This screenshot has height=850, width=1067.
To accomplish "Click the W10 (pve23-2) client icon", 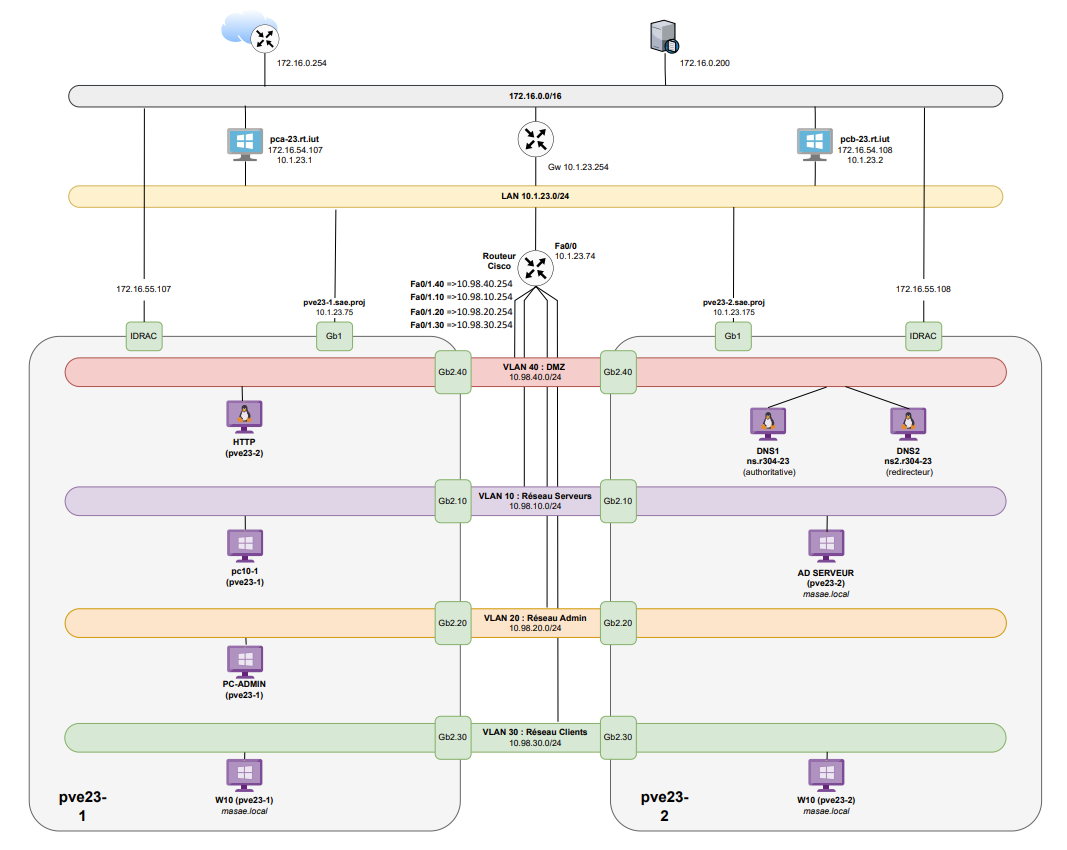I will point(826,774).
